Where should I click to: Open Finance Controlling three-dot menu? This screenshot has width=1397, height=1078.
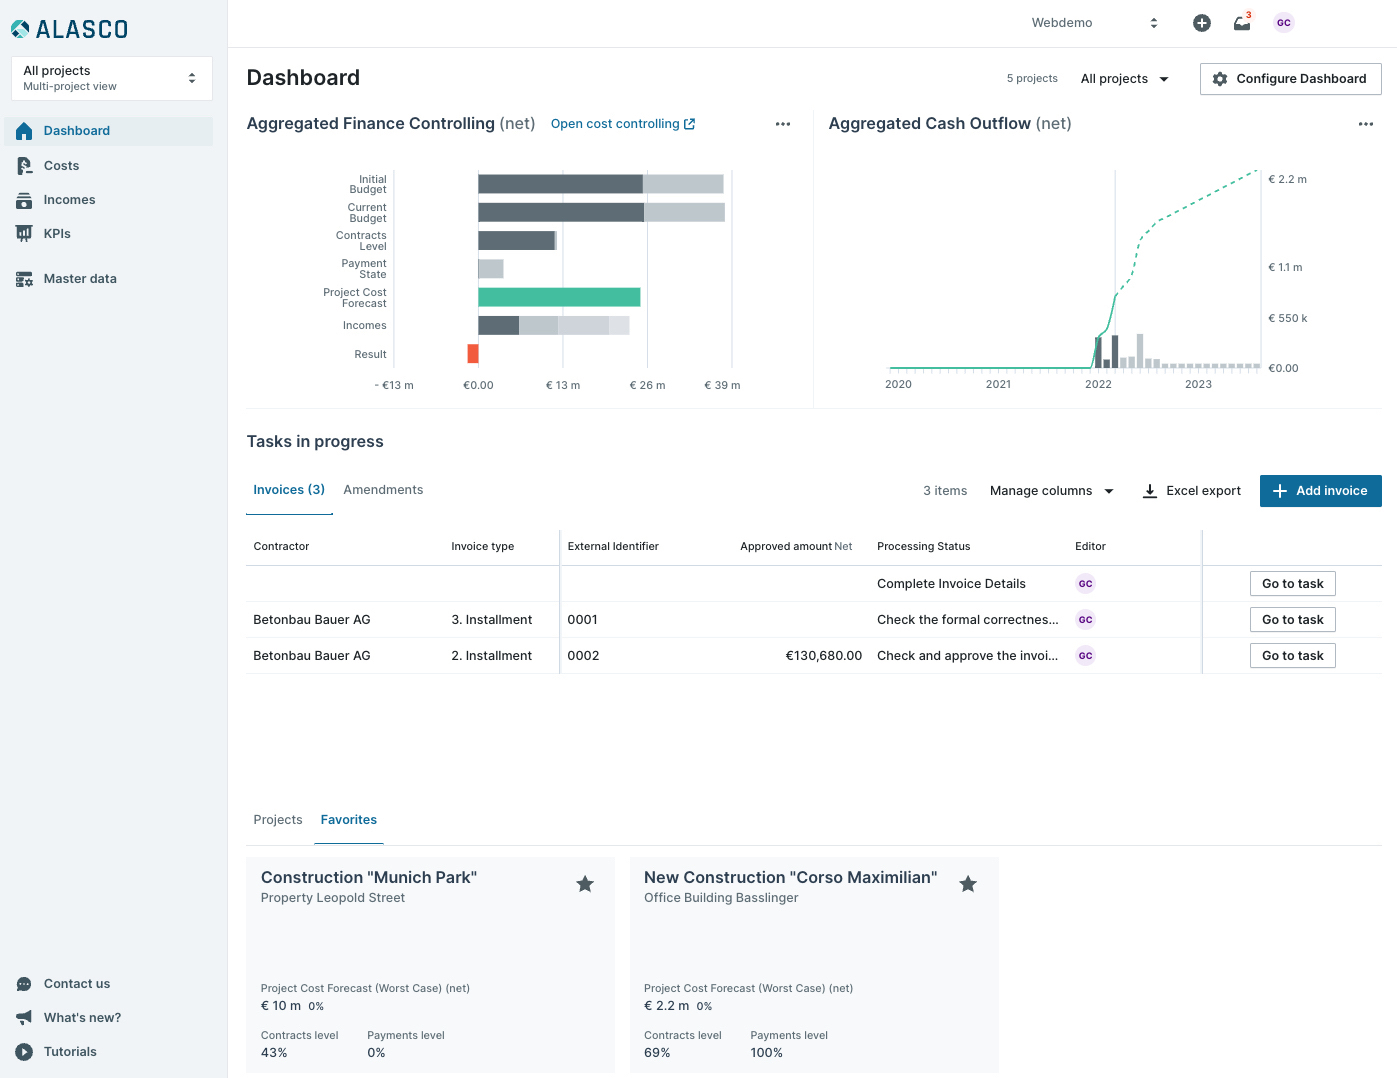(x=783, y=124)
